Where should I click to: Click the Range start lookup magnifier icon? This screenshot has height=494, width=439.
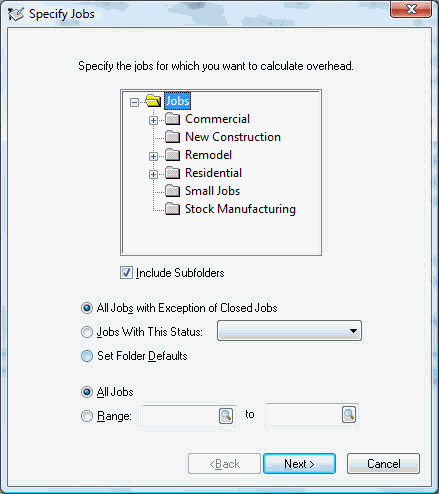(226, 415)
